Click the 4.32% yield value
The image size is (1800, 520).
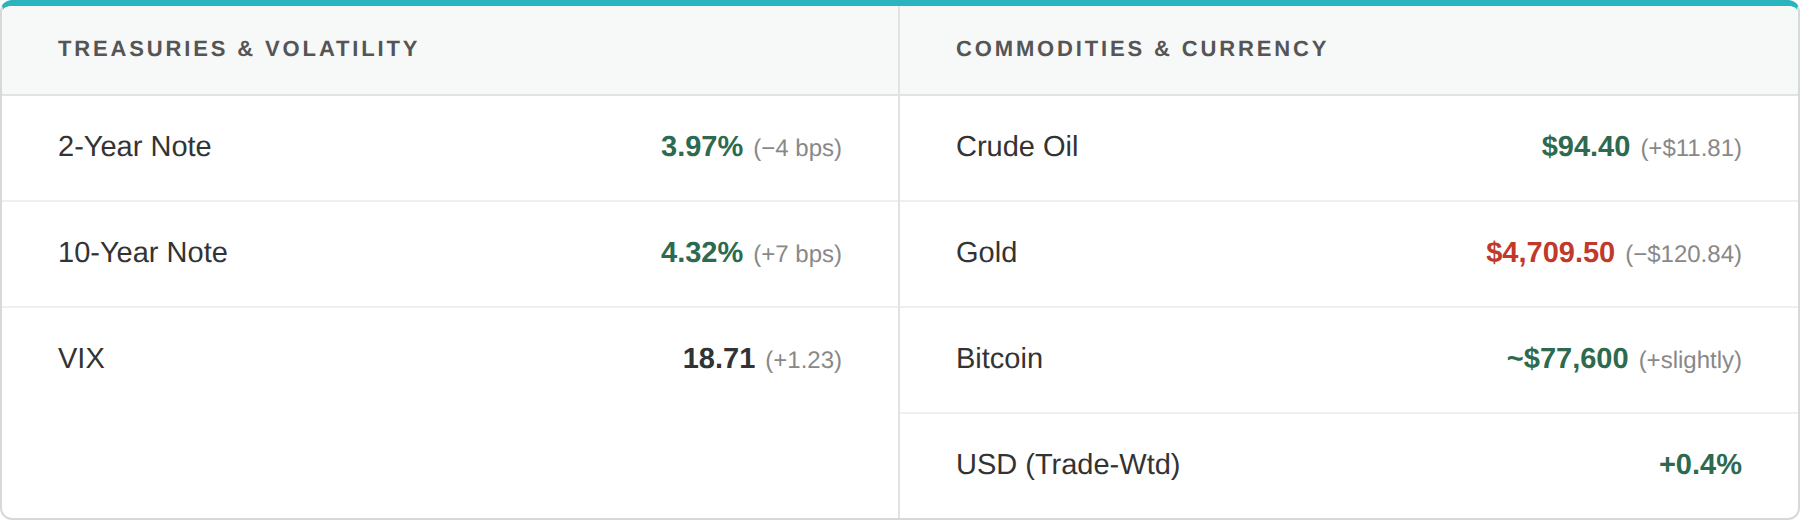point(701,253)
